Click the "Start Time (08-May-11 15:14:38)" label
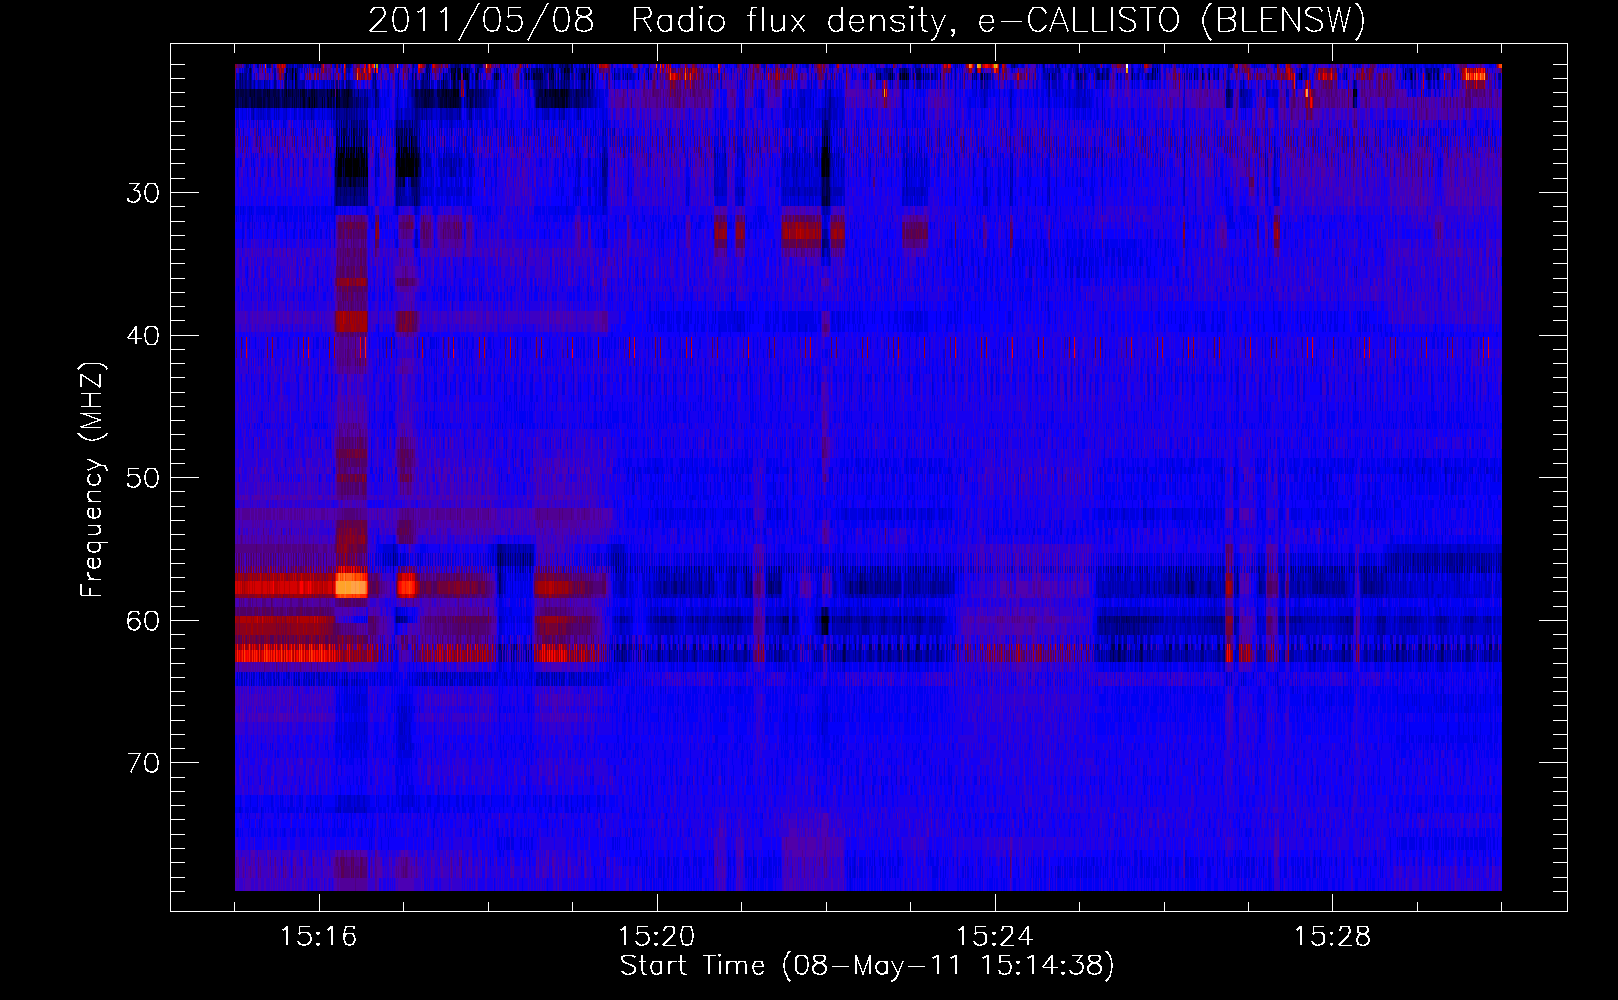 [x=867, y=966]
